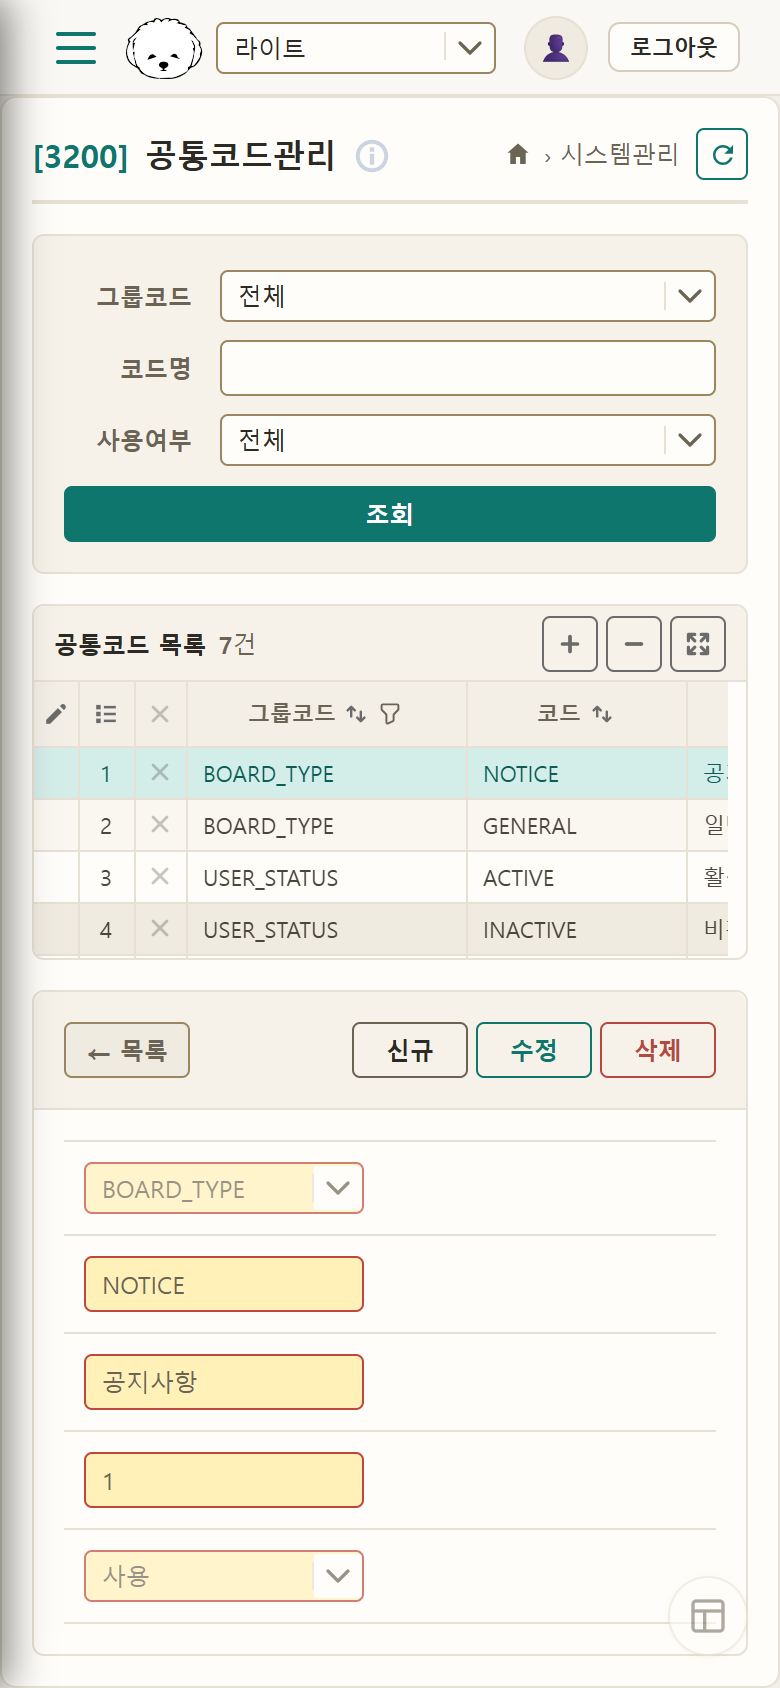The width and height of the screenshot is (780, 1688).
Task: Select BOARD_TYPE cell in row 2
Action: pos(327,825)
